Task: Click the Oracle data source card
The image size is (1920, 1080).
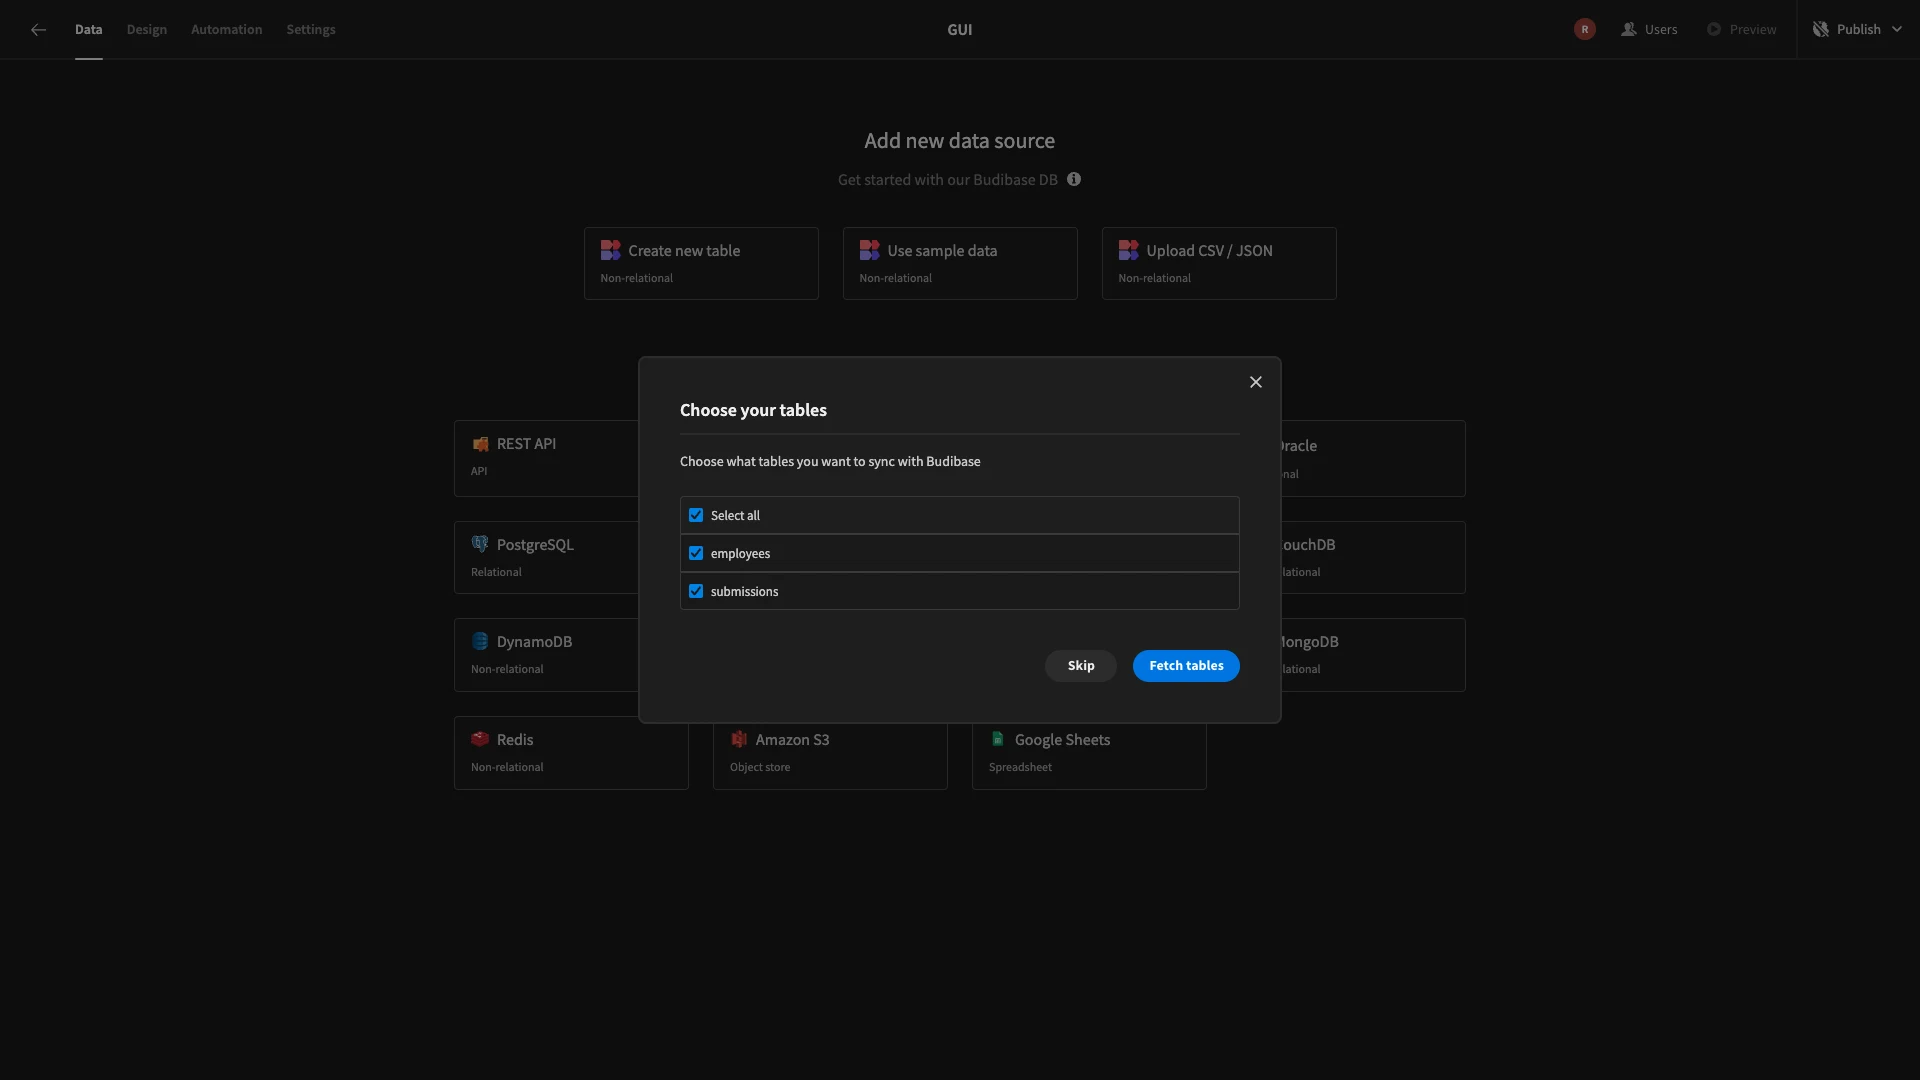Action: click(1373, 459)
